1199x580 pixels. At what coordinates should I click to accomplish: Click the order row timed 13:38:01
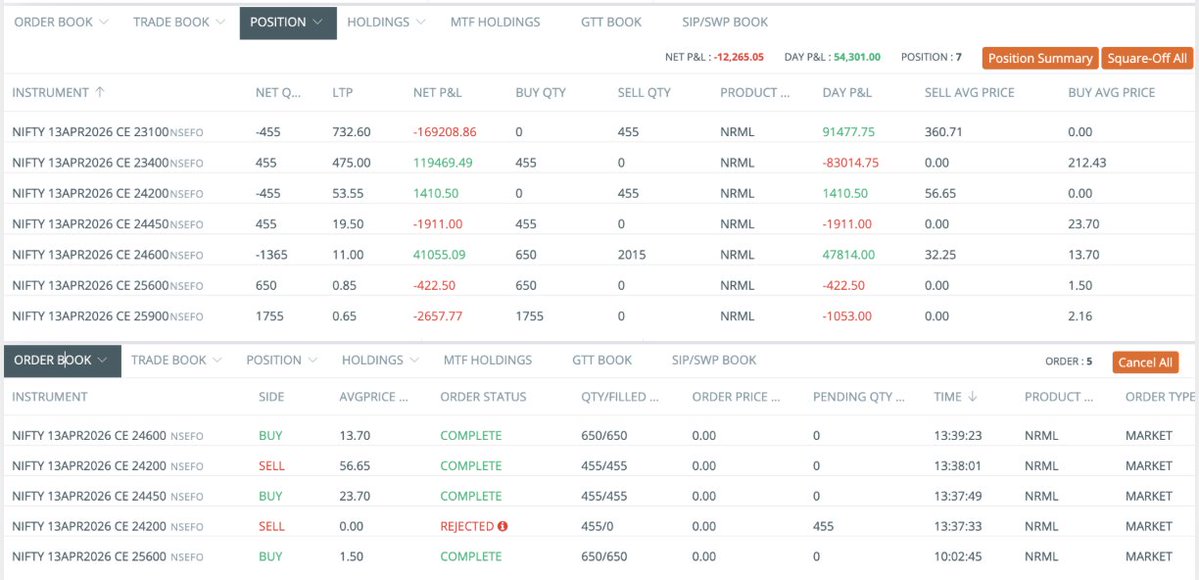(x=600, y=465)
